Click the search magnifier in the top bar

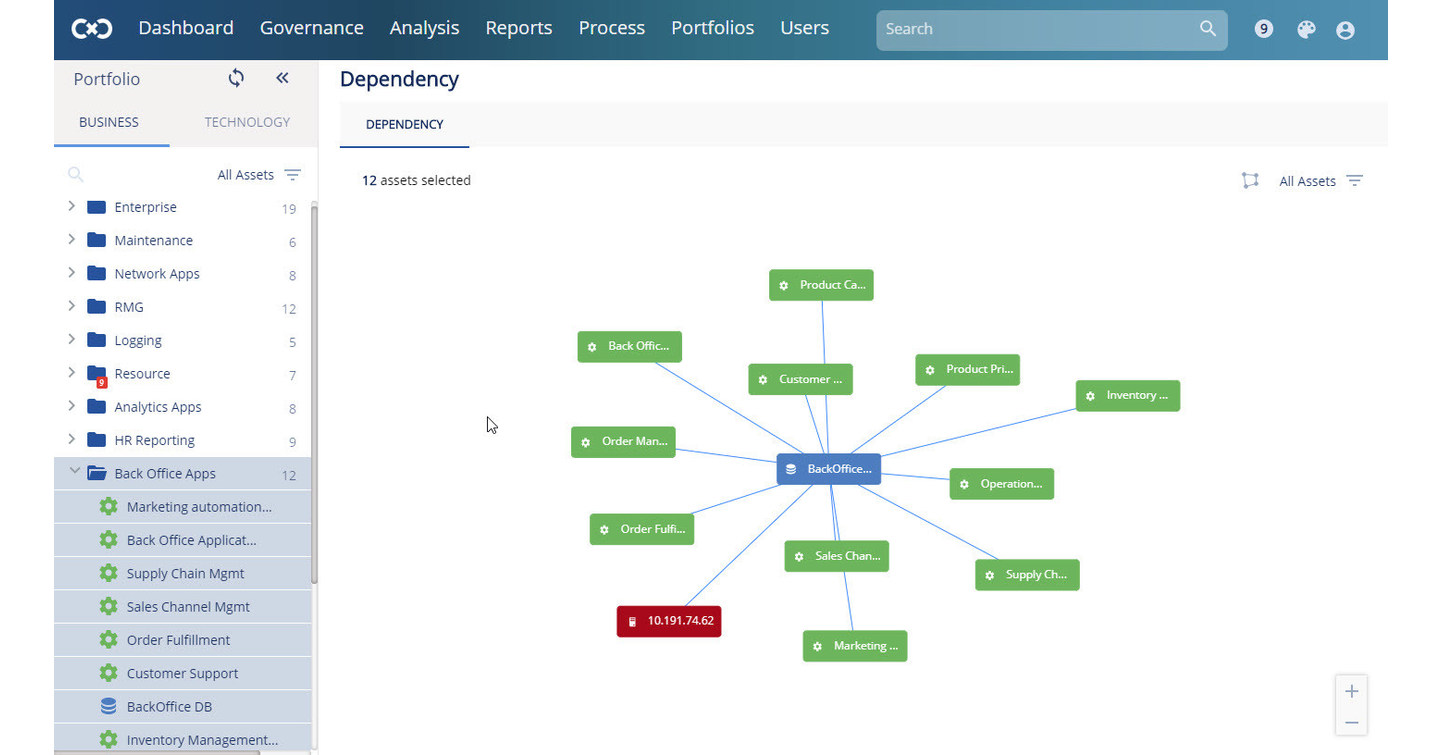point(1207,29)
